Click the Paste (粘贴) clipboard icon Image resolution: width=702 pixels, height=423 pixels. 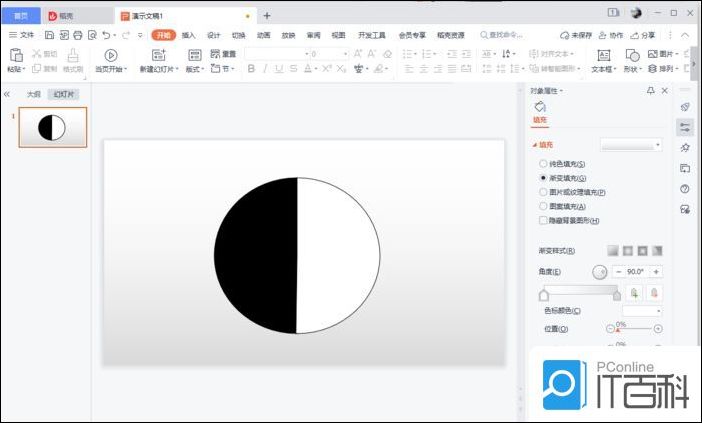[15, 55]
